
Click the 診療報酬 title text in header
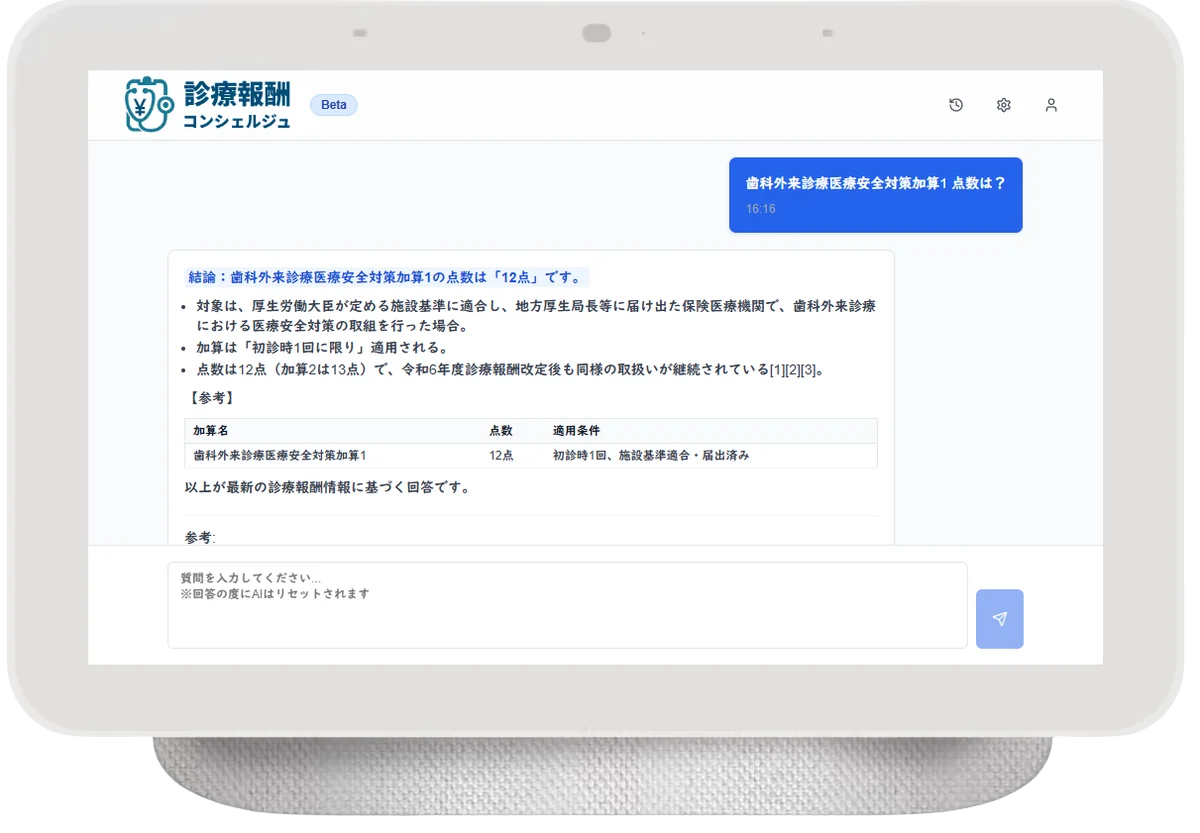coord(237,94)
